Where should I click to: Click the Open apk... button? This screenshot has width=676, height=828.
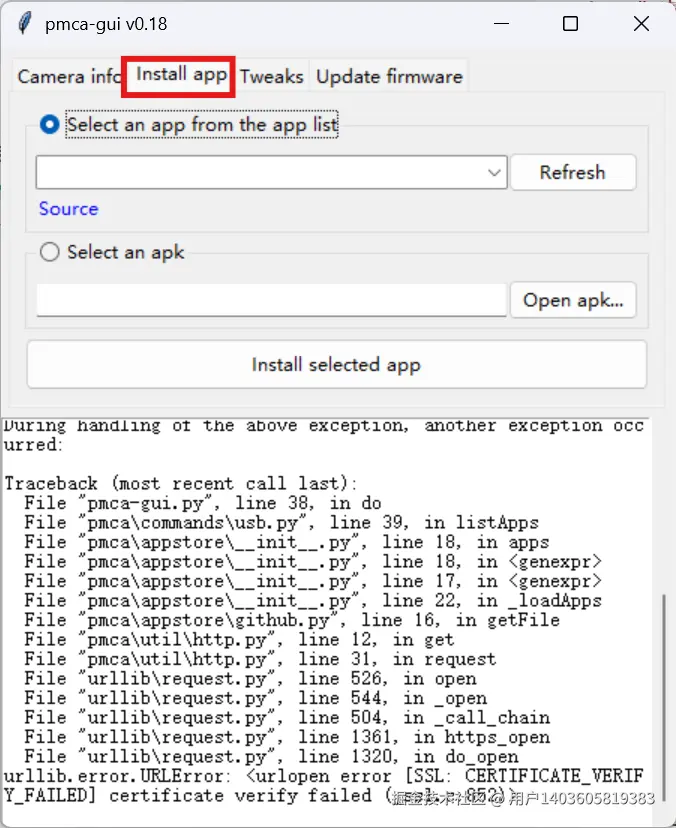573,300
